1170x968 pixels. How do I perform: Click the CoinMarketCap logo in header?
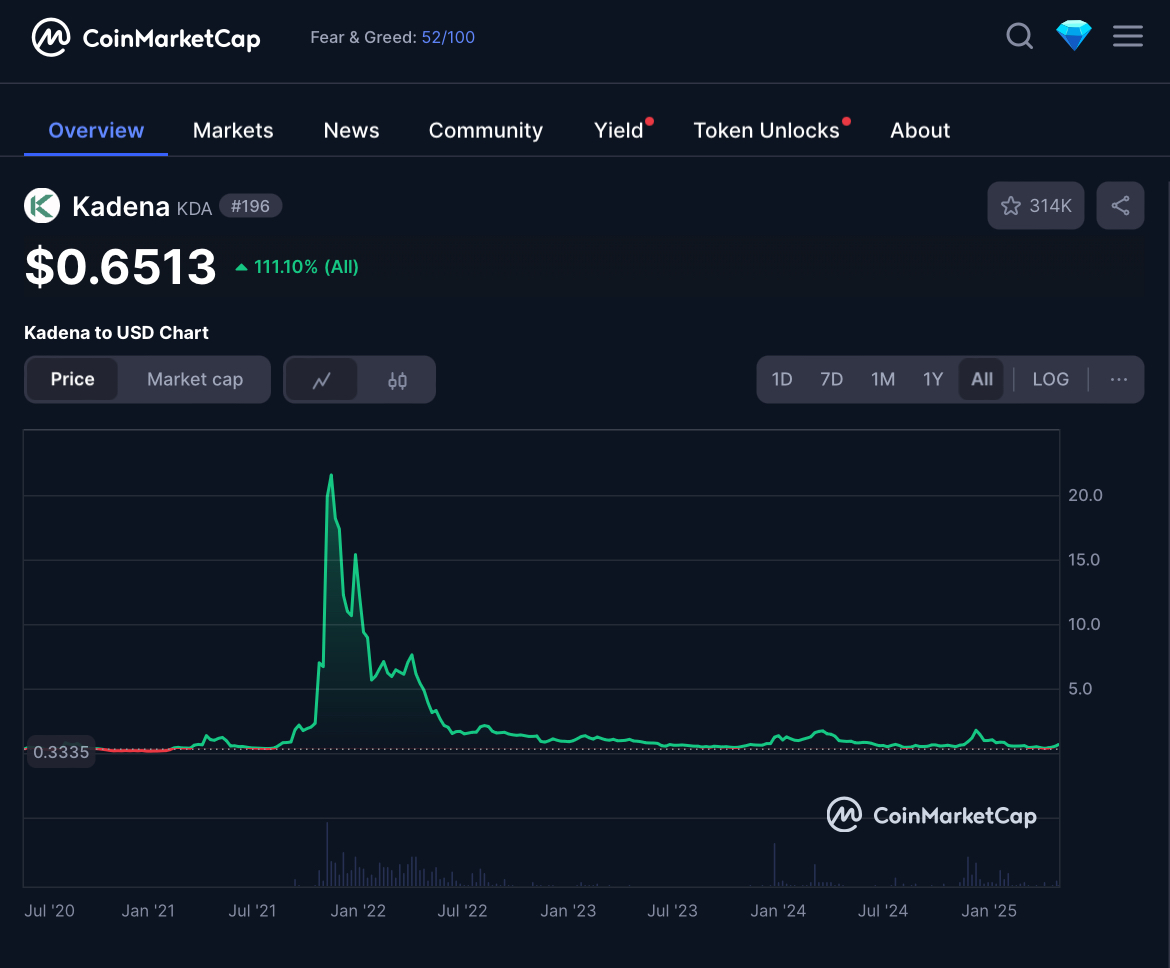[x=146, y=38]
